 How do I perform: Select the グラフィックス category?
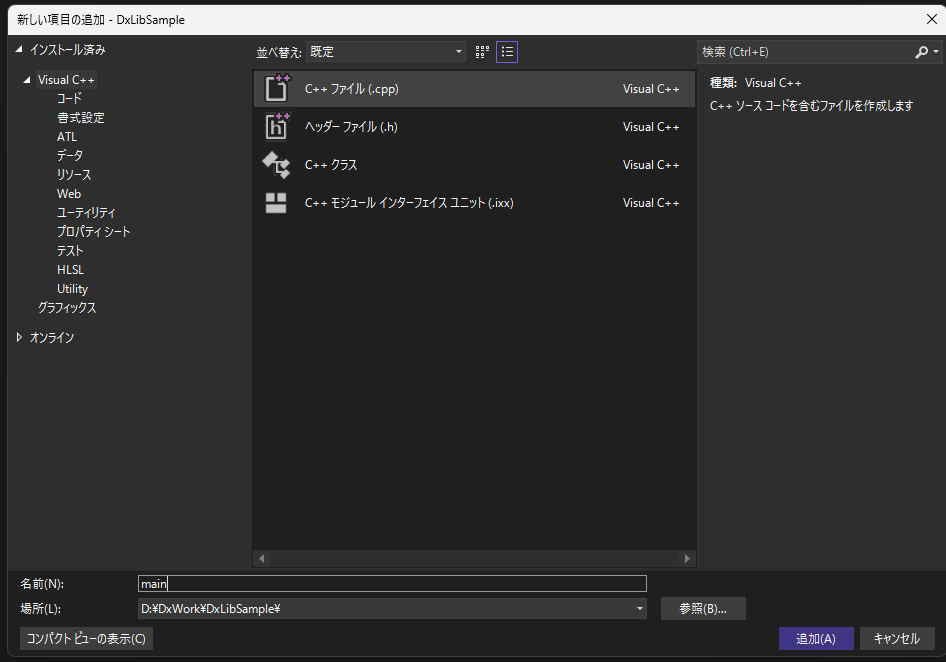coord(67,308)
